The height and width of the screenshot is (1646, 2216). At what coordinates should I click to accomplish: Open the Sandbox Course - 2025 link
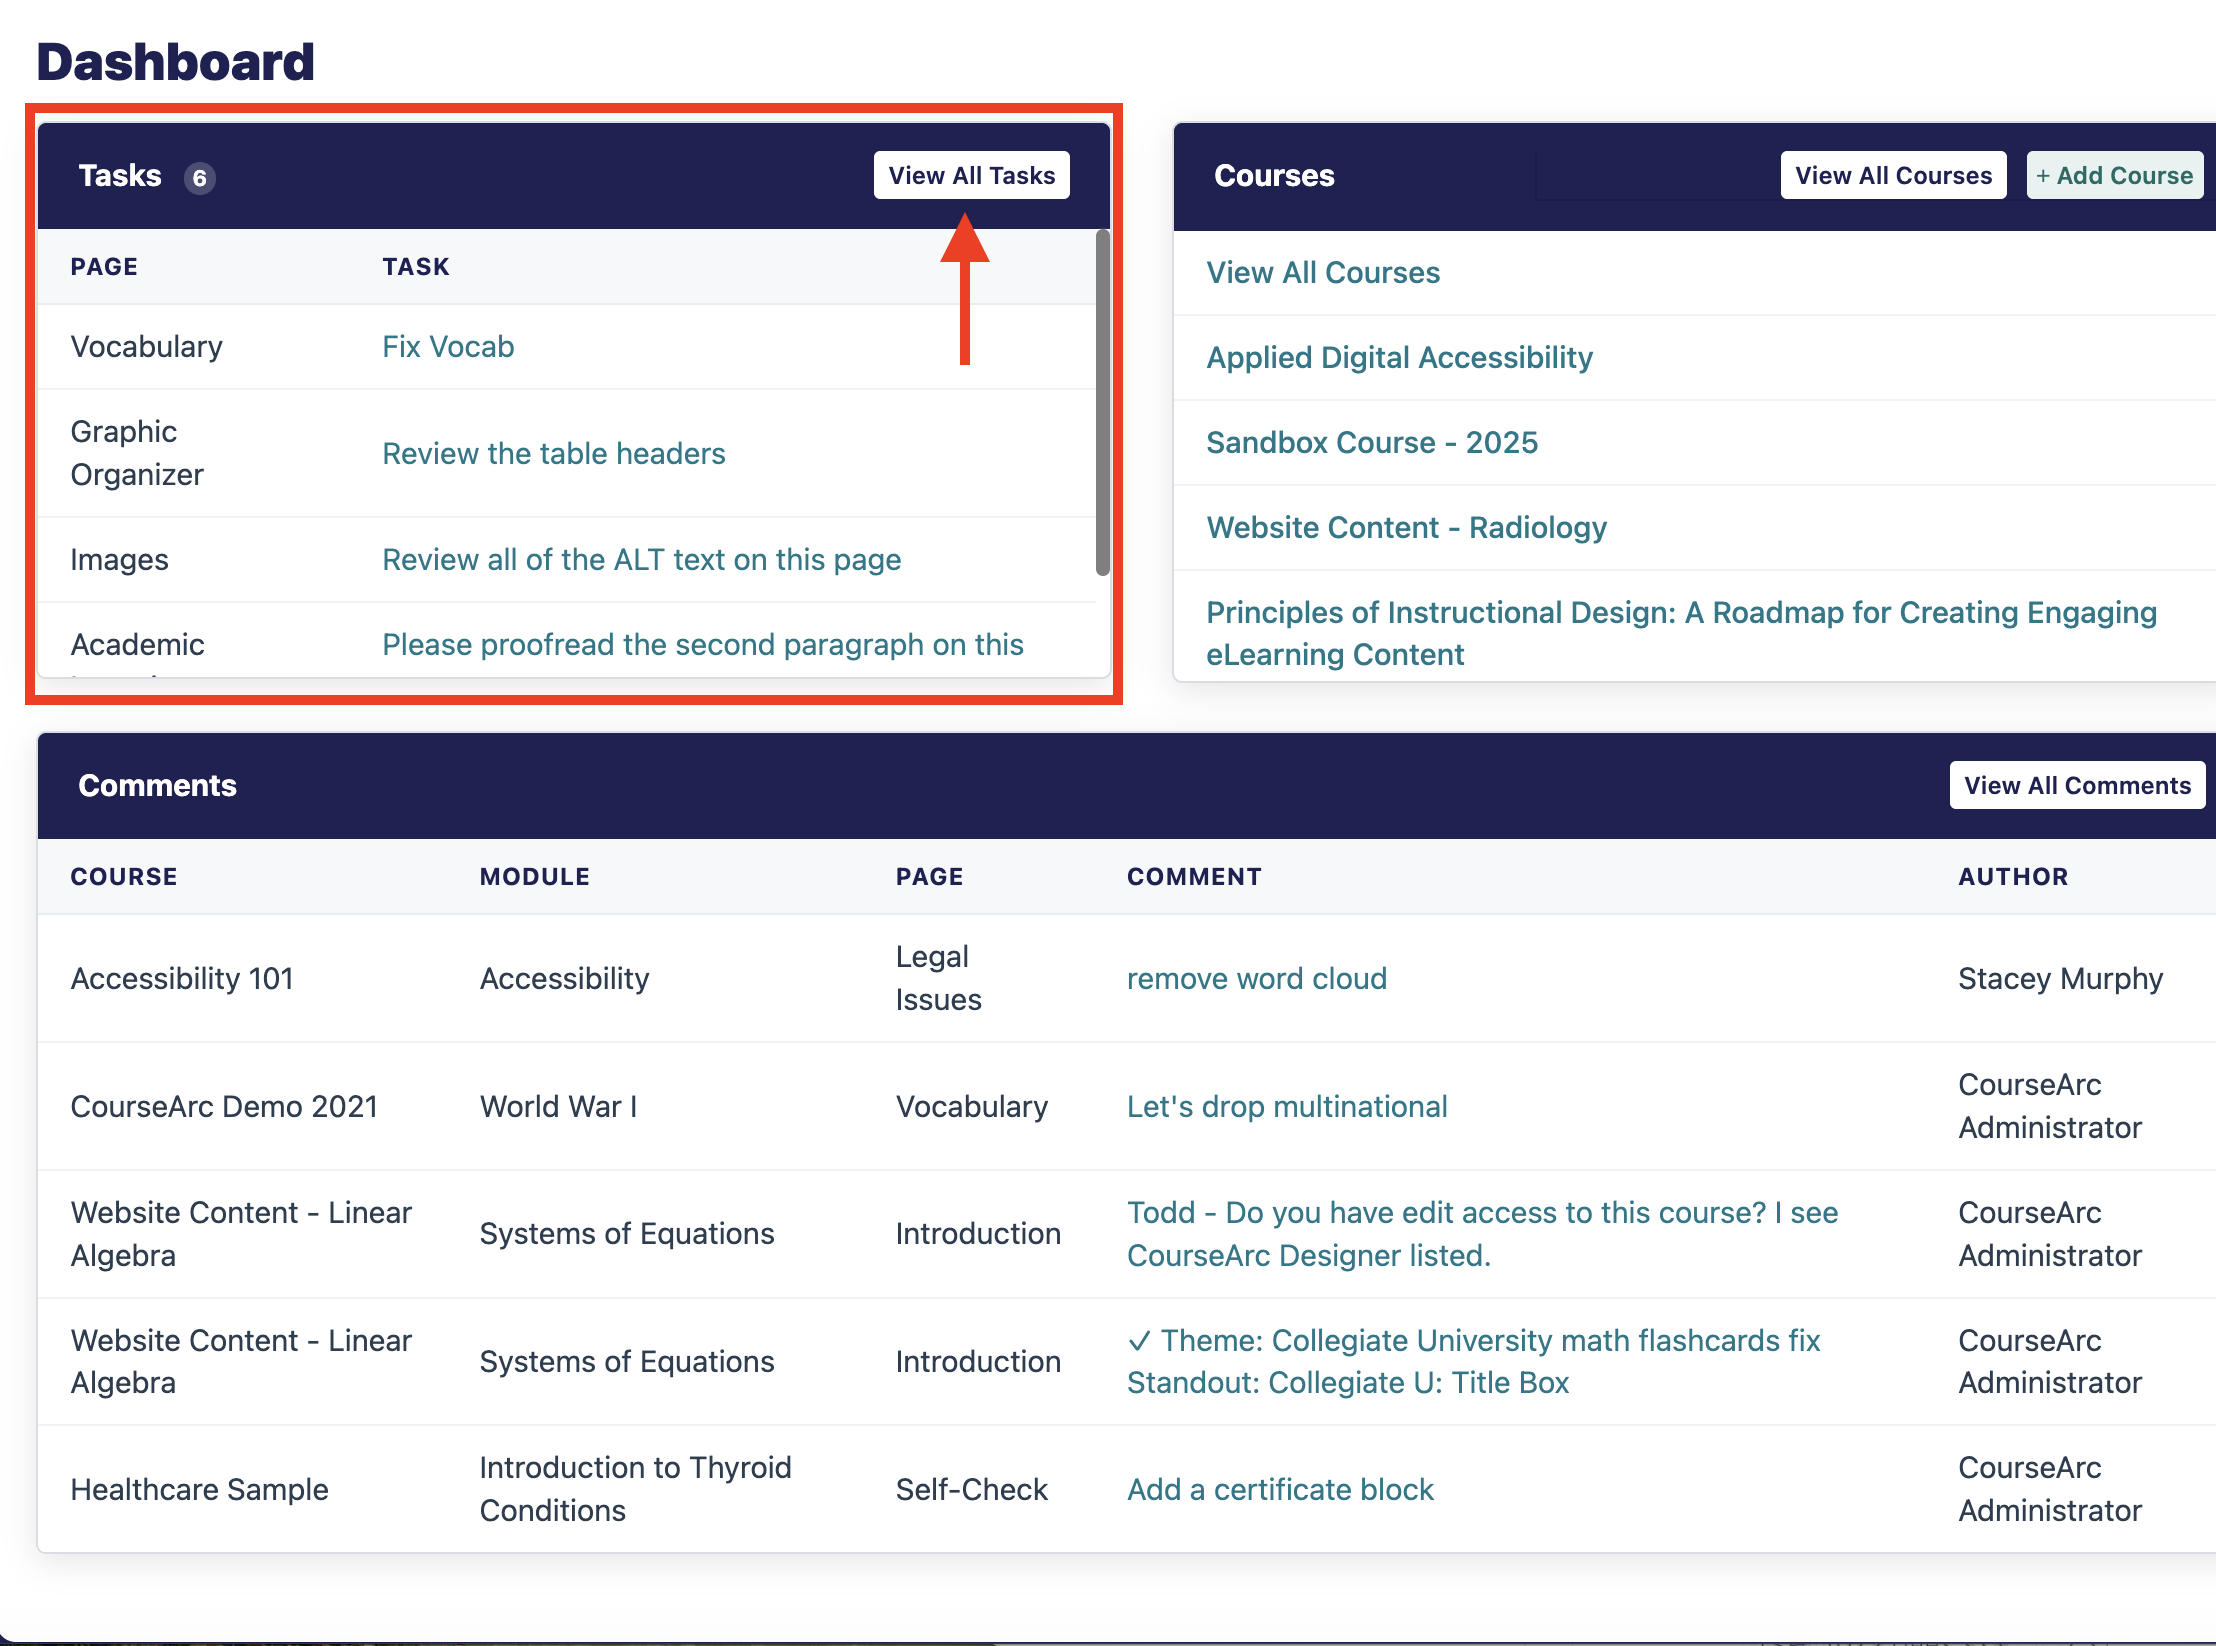point(1371,442)
